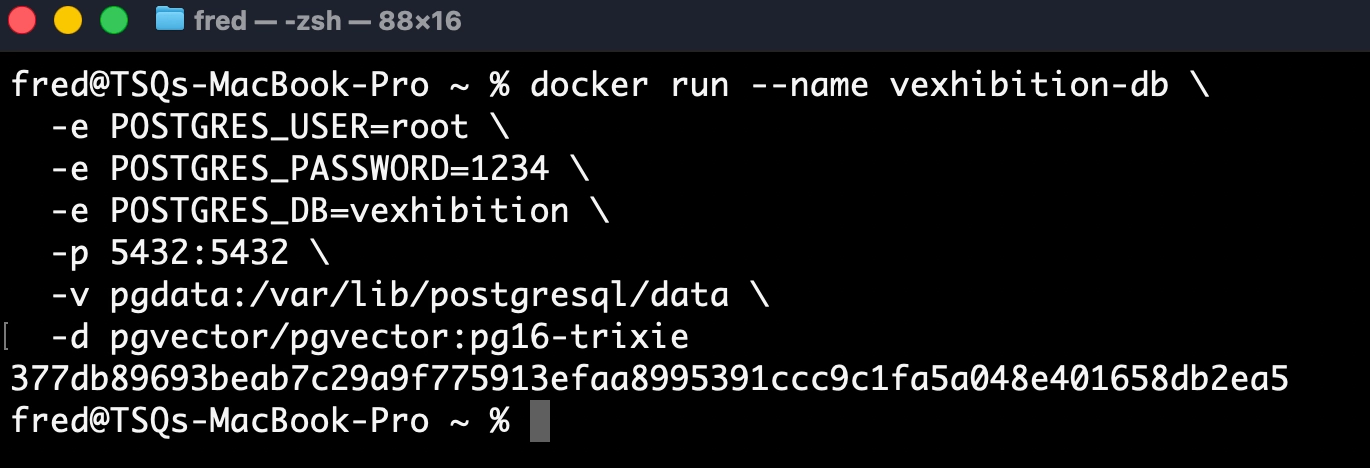Click the image name "pgvector/pgvector:pg16-trixie"
The image size is (1370, 468).
click(x=400, y=337)
